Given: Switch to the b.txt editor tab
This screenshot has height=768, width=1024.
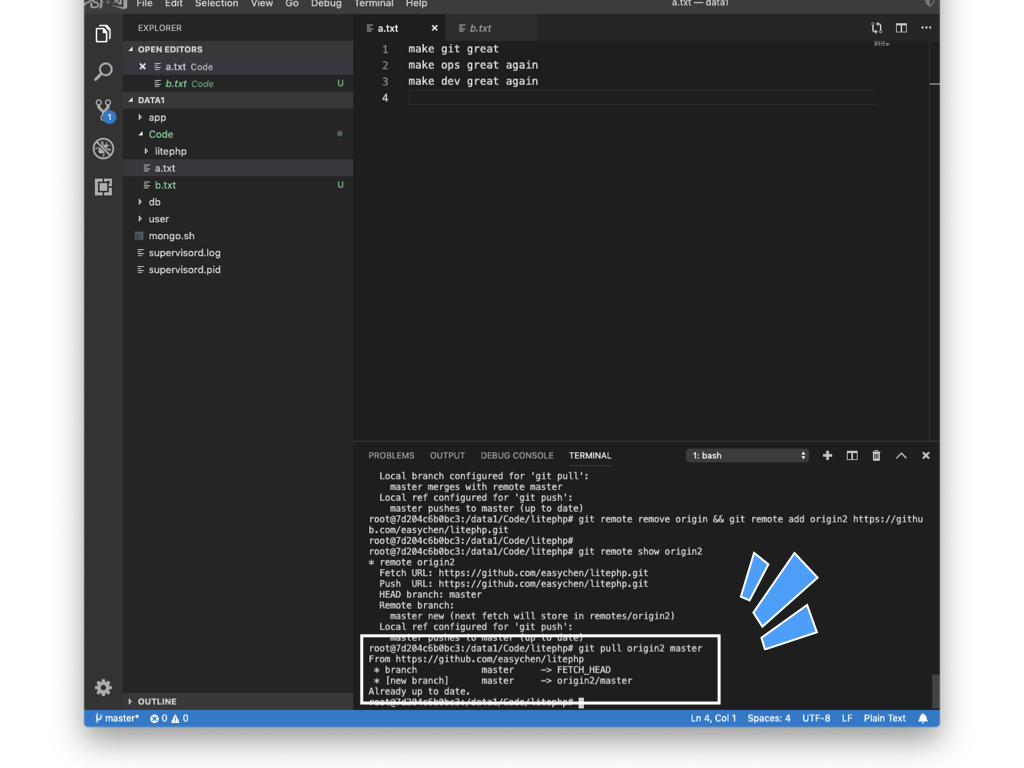Looking at the screenshot, I should 480,28.
